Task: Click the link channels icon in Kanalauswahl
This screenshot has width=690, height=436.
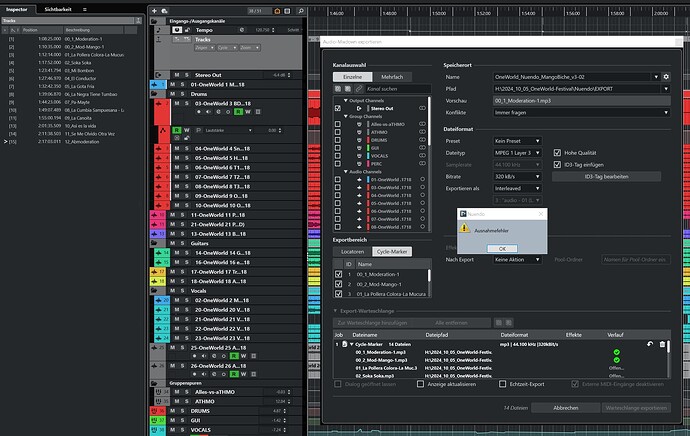Action: click(x=359, y=89)
